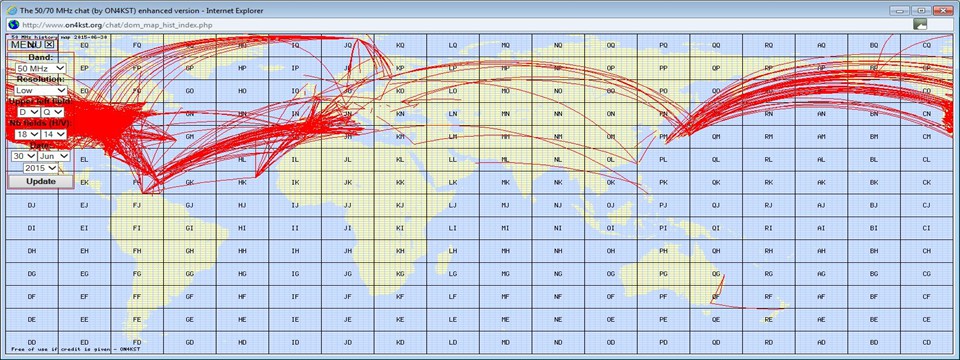Click the FJ grid square over South America
The width and height of the screenshot is (960, 360).
click(x=137, y=205)
